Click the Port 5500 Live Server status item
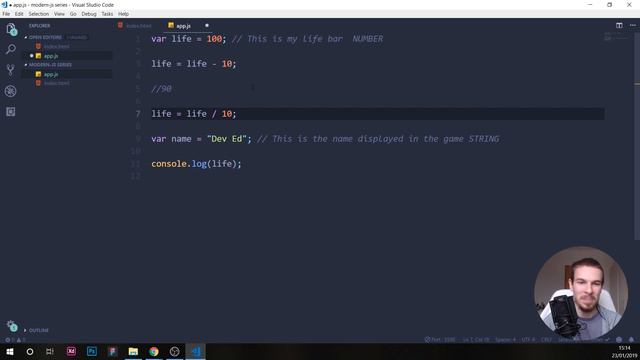 pyautogui.click(x=440, y=340)
